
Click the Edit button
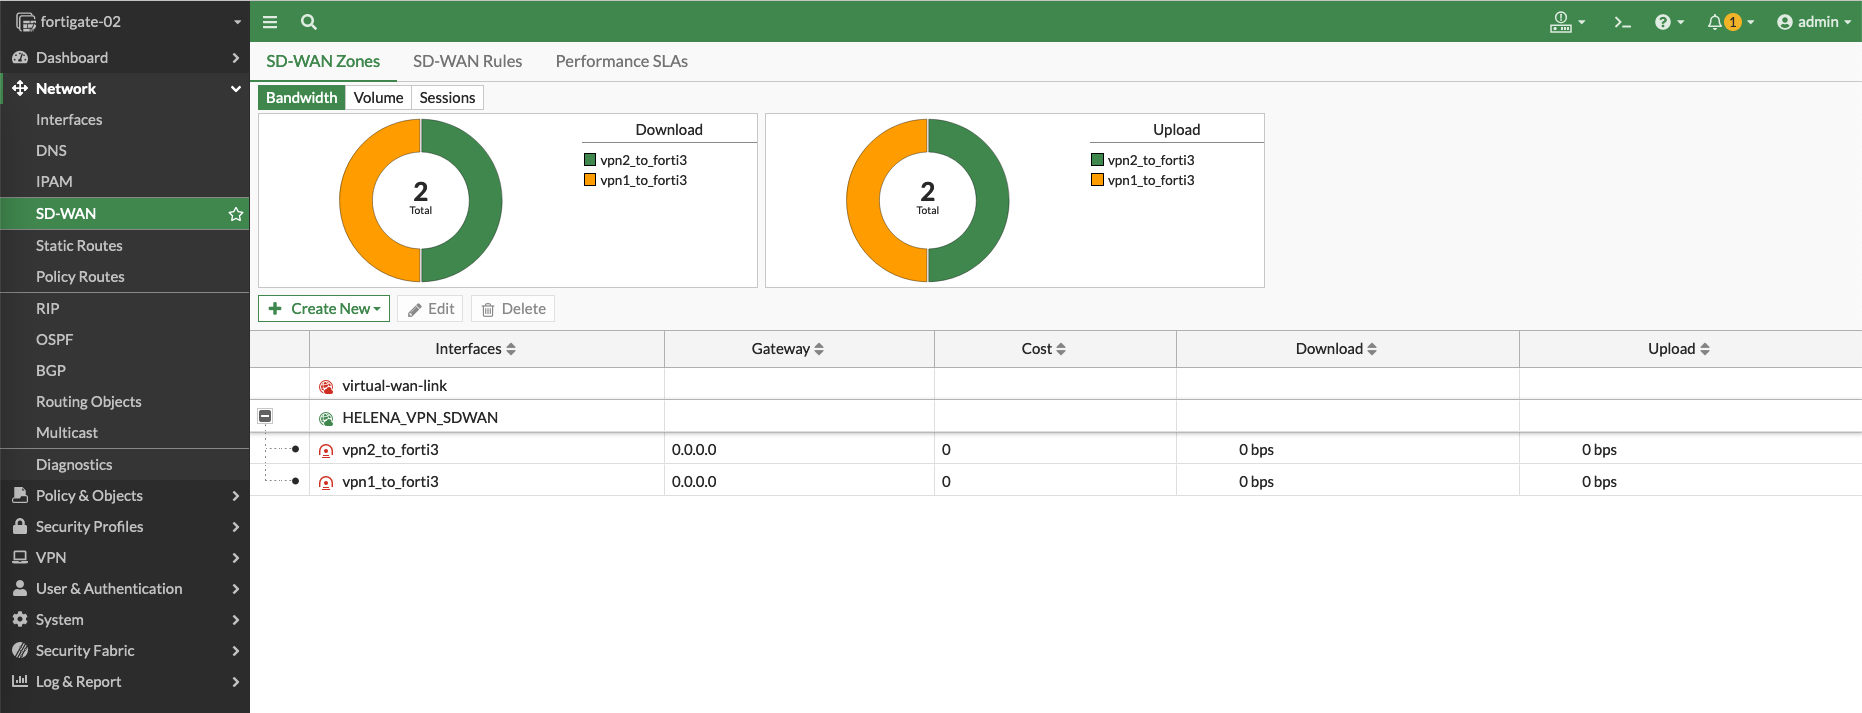tap(430, 309)
